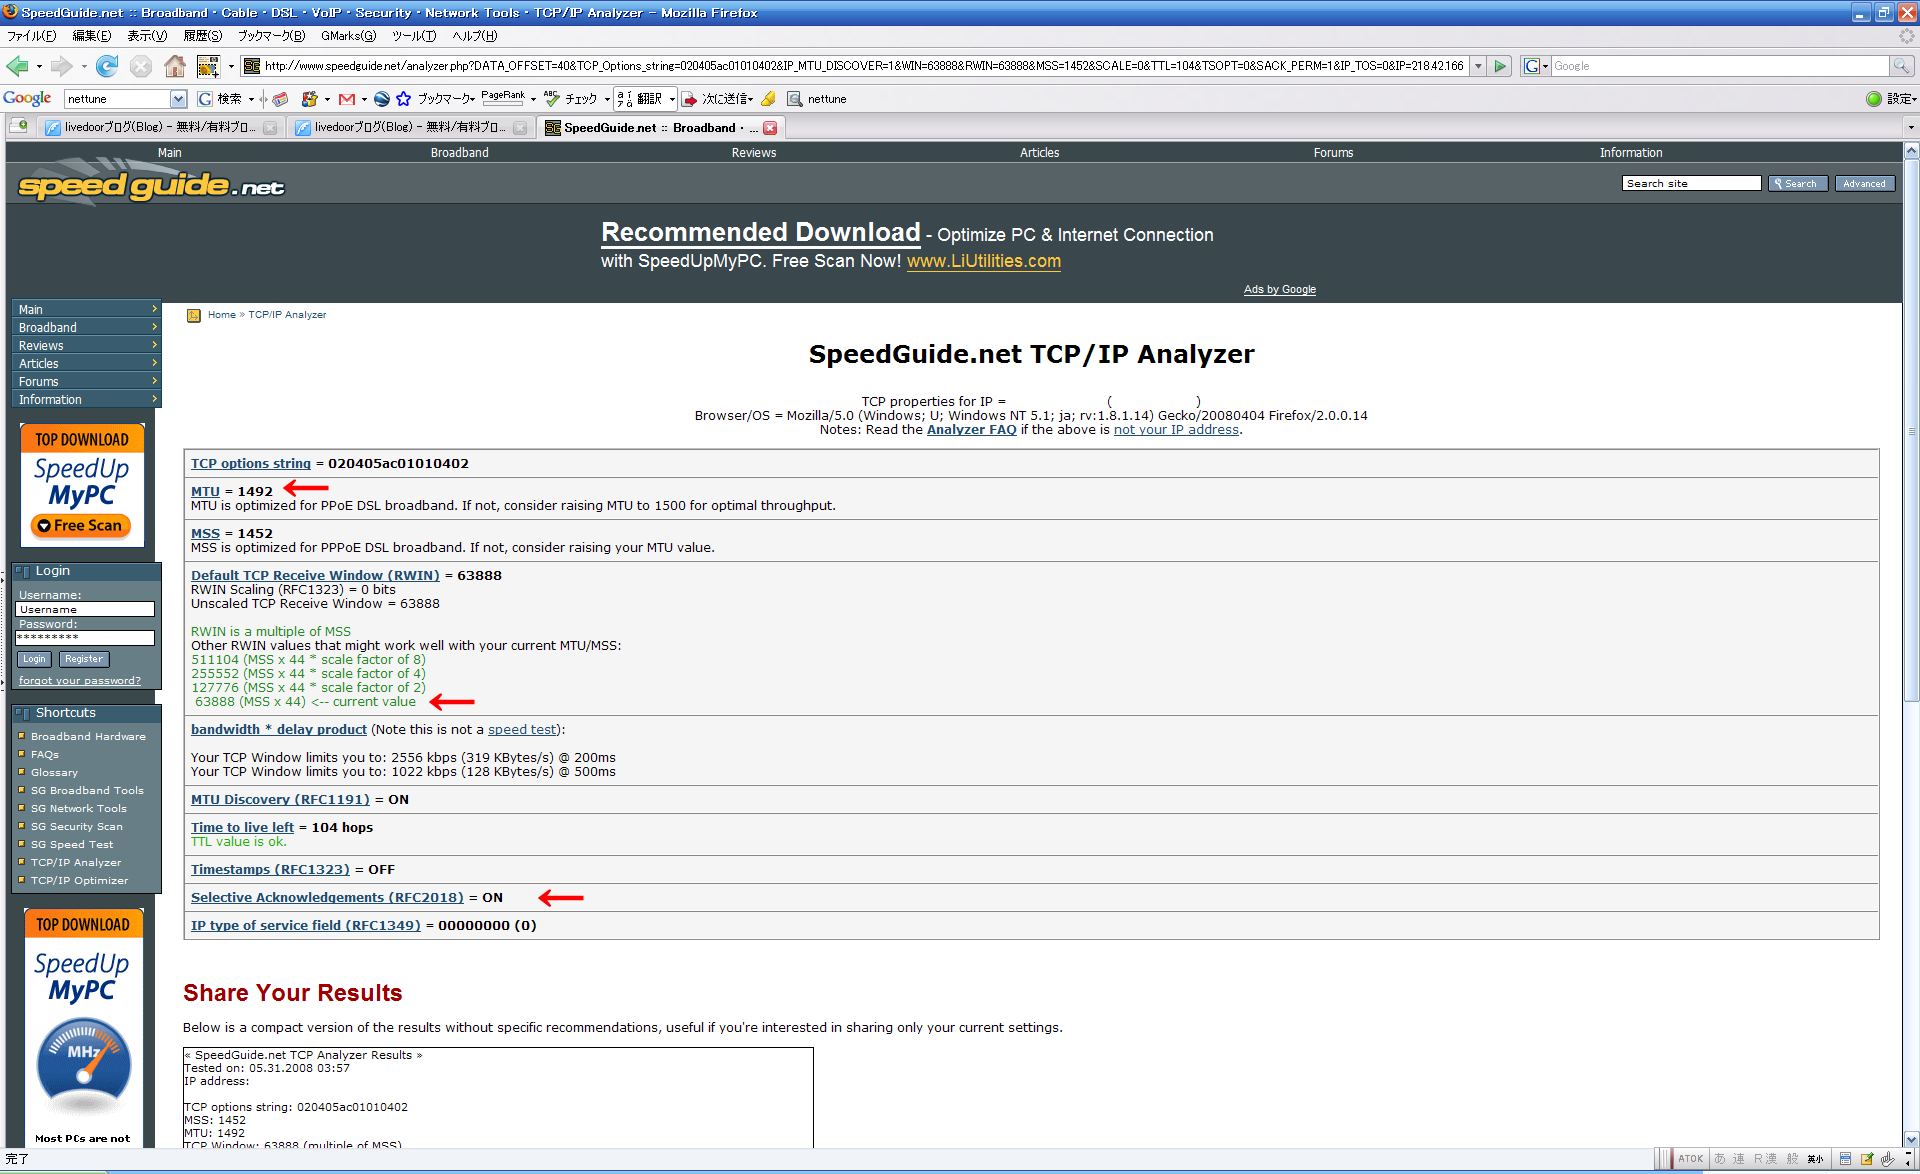Close the SpeedGuide.net tab with red X
The width and height of the screenshot is (1920, 1174).
tap(770, 128)
